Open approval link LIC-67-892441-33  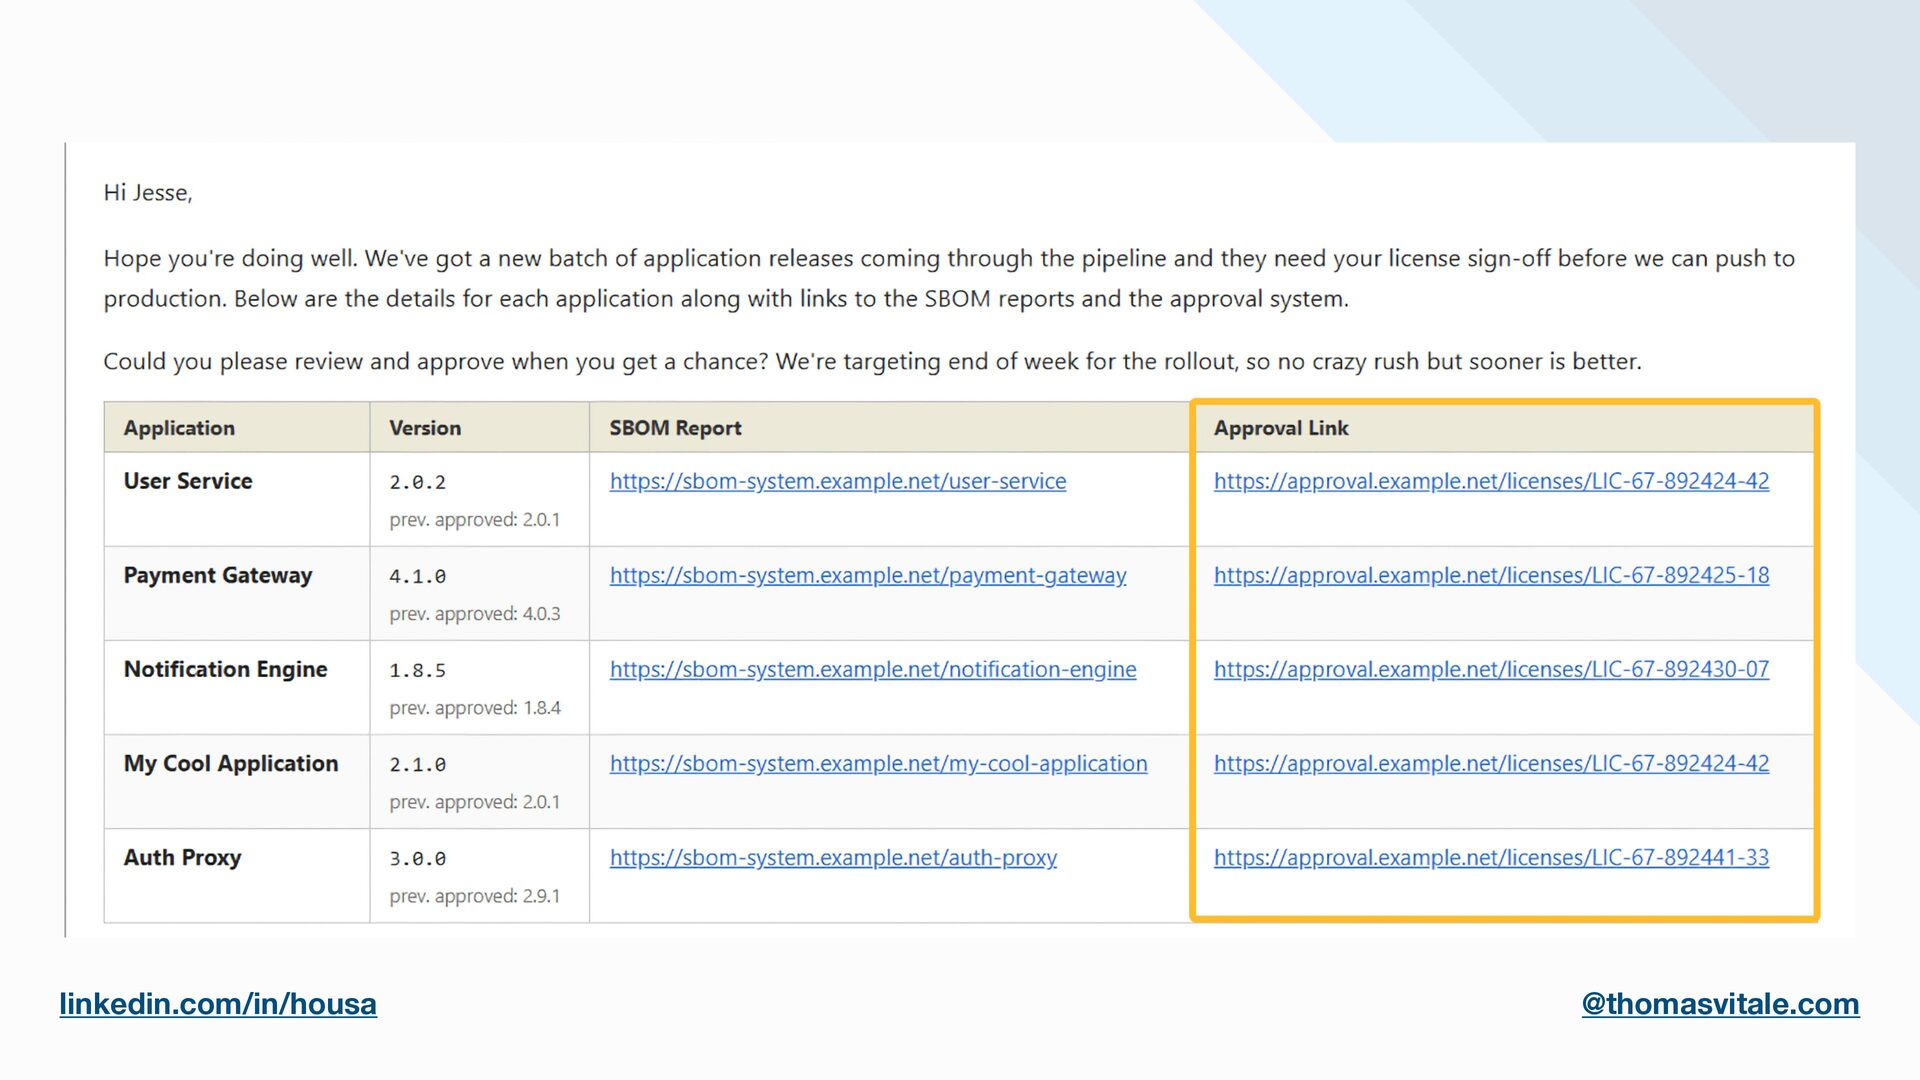pyautogui.click(x=1490, y=857)
